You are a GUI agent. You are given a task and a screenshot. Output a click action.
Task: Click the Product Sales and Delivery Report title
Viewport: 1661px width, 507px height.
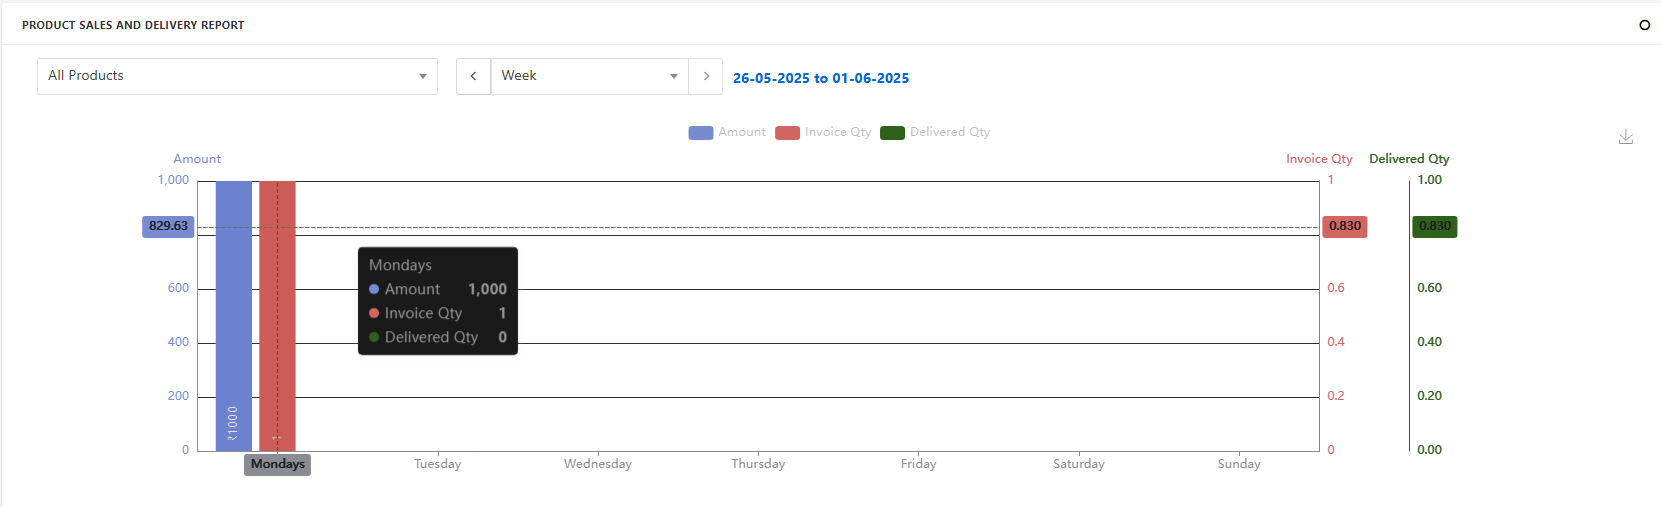pyautogui.click(x=133, y=25)
